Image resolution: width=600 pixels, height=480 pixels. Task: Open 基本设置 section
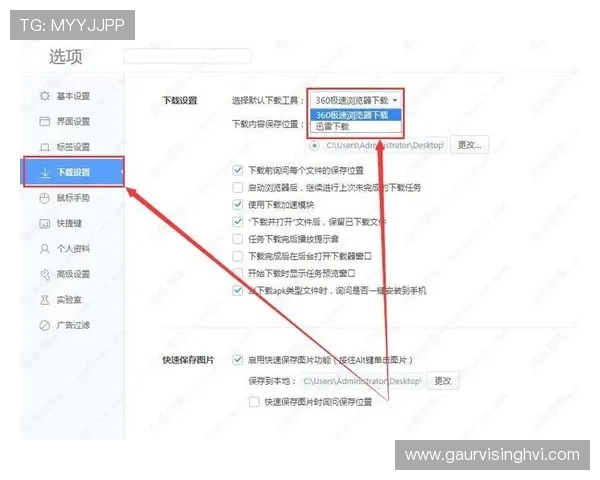coord(73,96)
